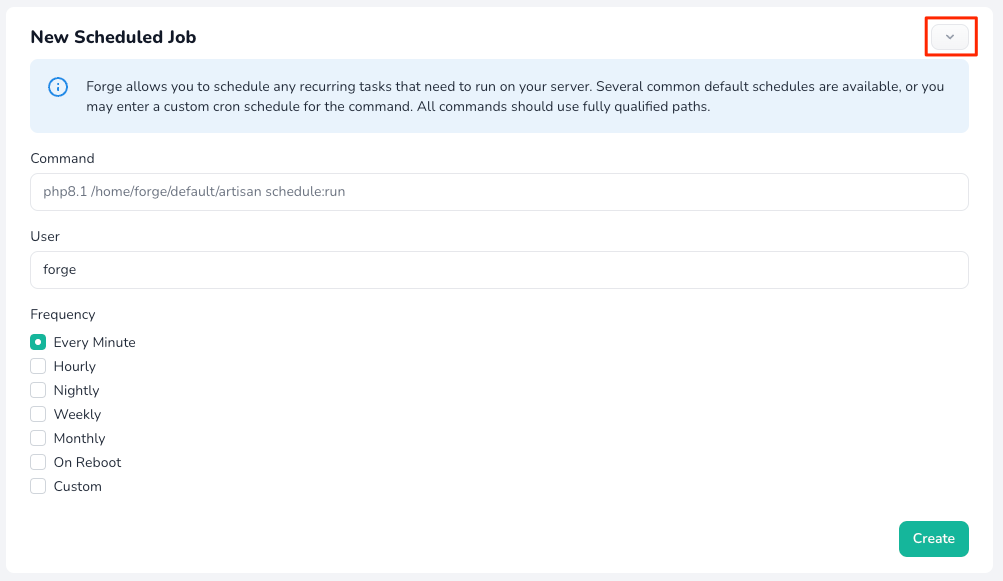
Task: Collapse the New Scheduled Job panel chevron
Action: 950,37
